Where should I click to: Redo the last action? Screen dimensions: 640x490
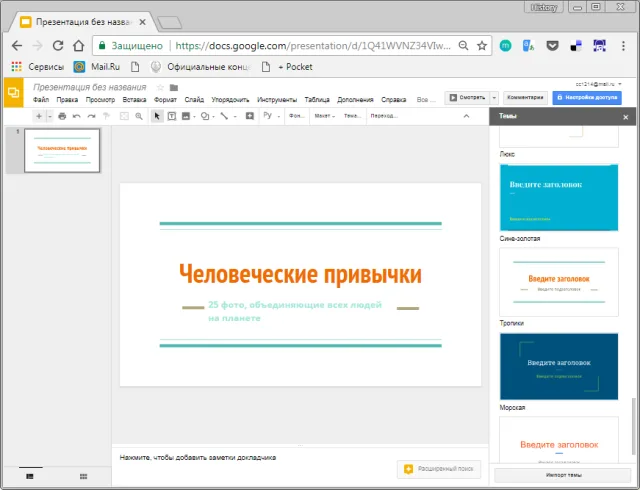click(91, 116)
